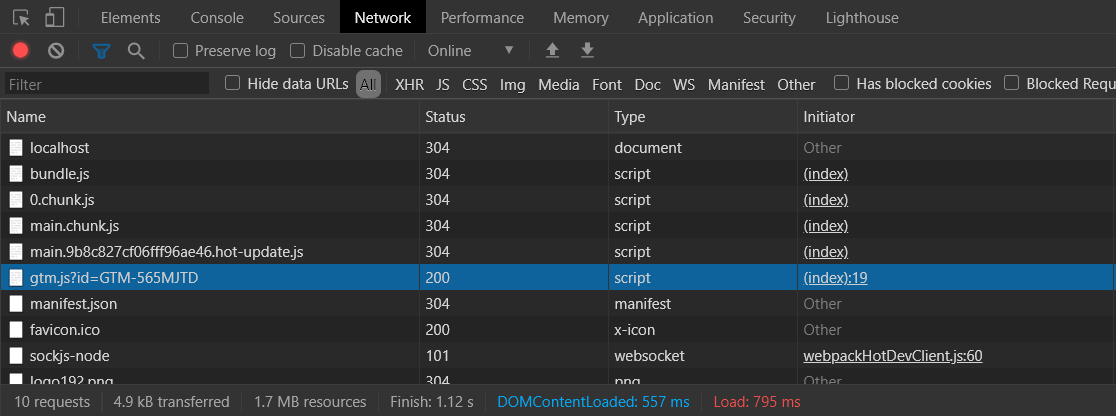This screenshot has height=416, width=1116.
Task: Toggle the filter funnel icon
Action: pyautogui.click(x=101, y=50)
